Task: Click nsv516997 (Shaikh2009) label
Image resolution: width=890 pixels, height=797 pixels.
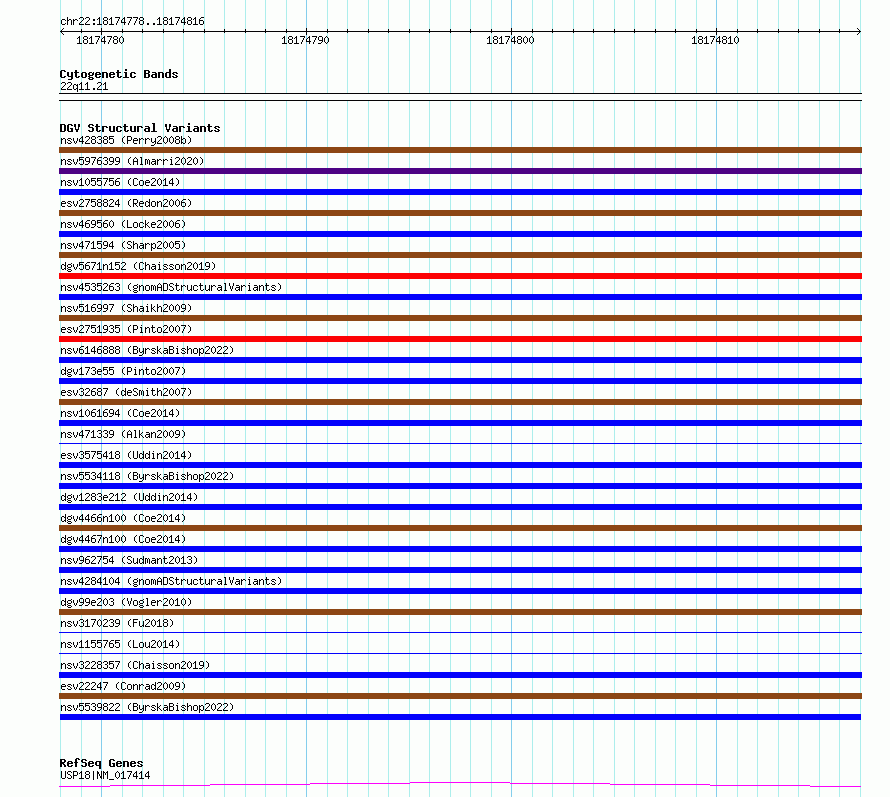Action: 126,308
